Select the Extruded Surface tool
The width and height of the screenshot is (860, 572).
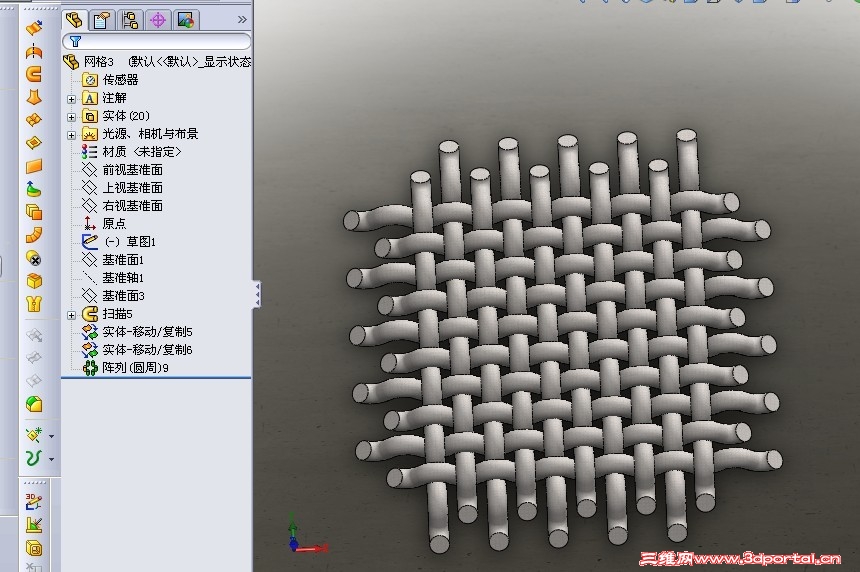click(34, 27)
